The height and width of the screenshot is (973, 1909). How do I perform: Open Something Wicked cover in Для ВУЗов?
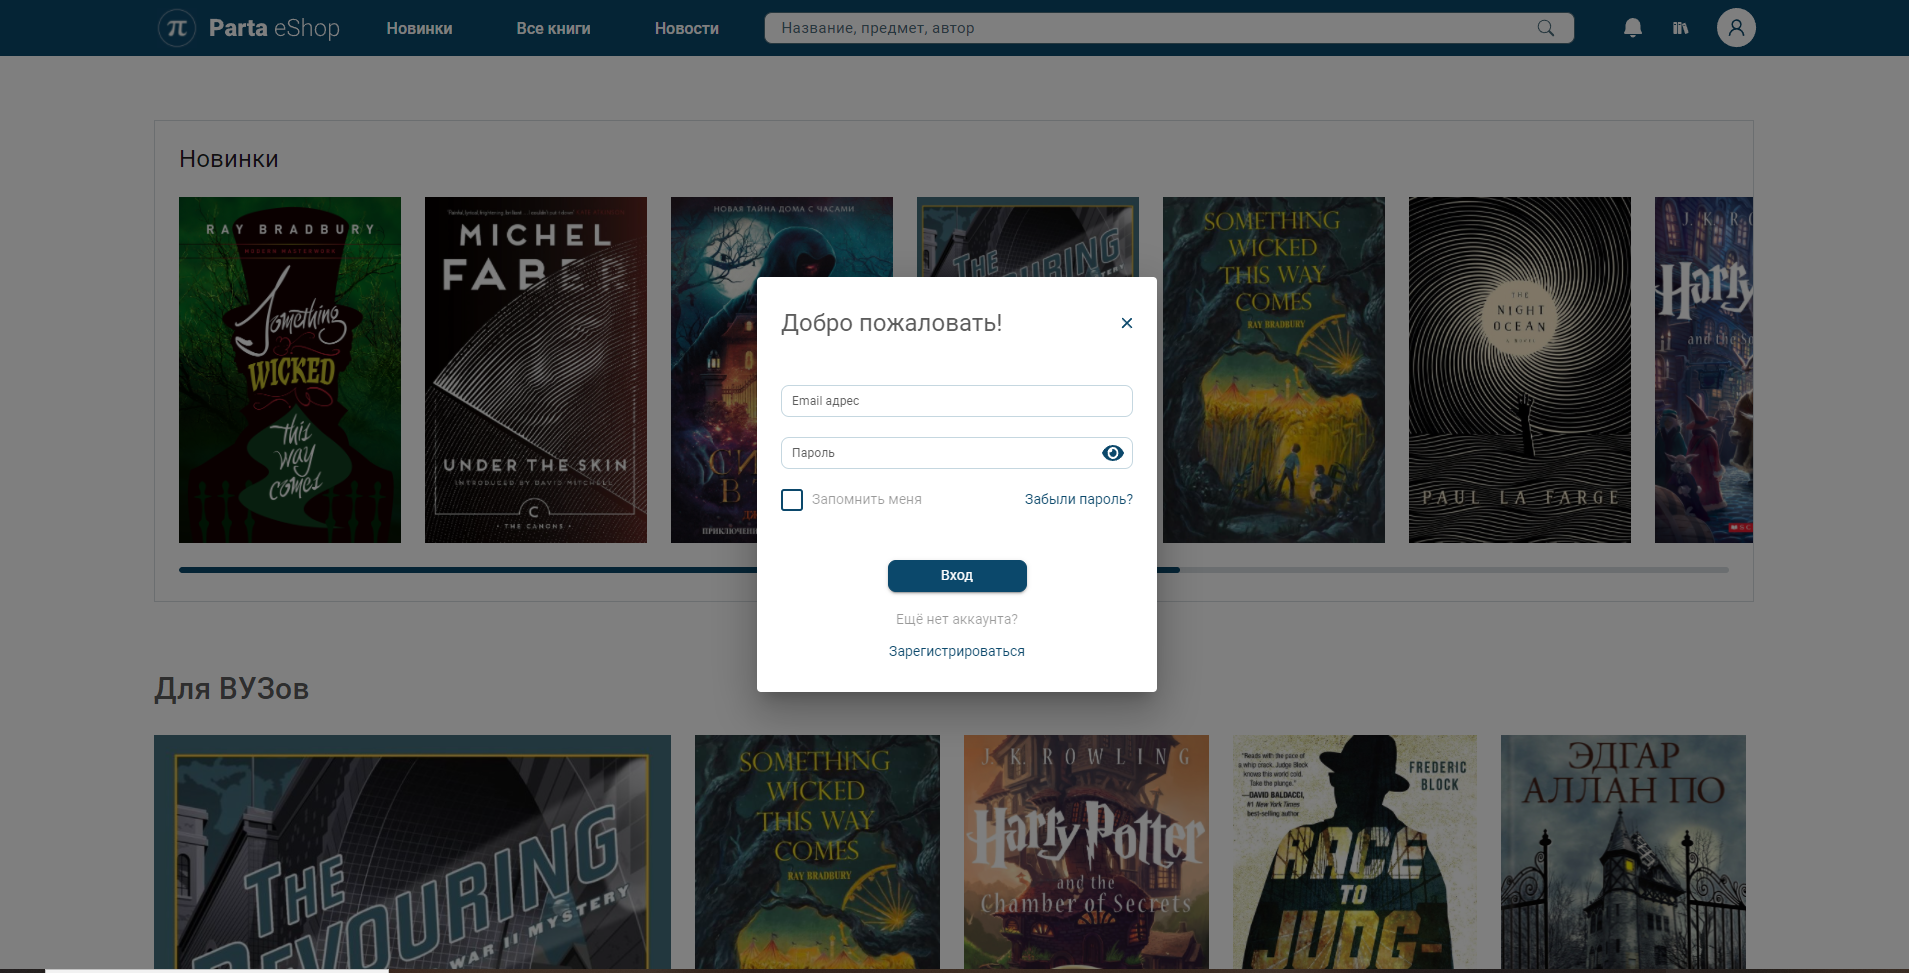pyautogui.click(x=817, y=852)
